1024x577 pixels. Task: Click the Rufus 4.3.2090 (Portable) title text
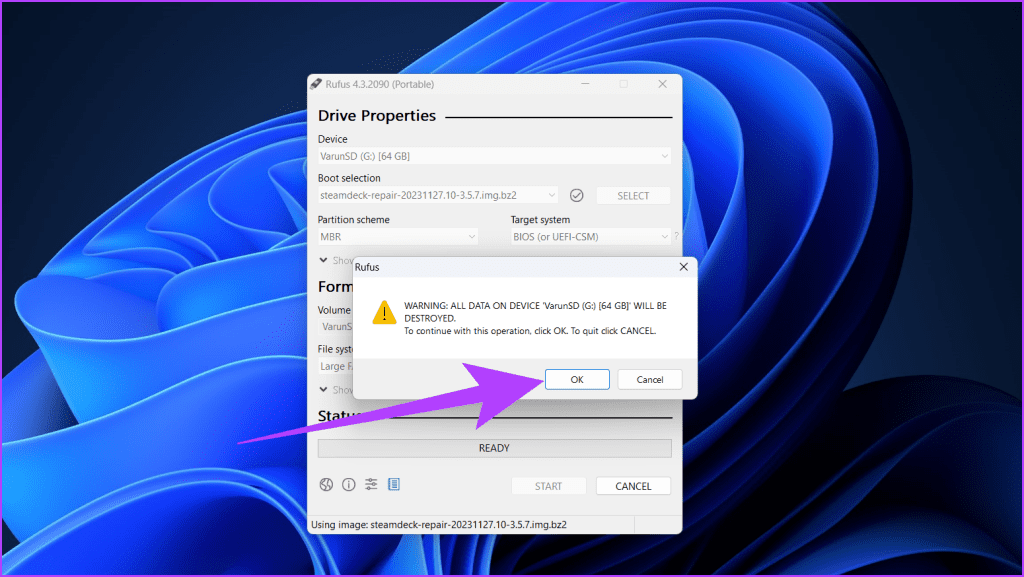(x=379, y=84)
